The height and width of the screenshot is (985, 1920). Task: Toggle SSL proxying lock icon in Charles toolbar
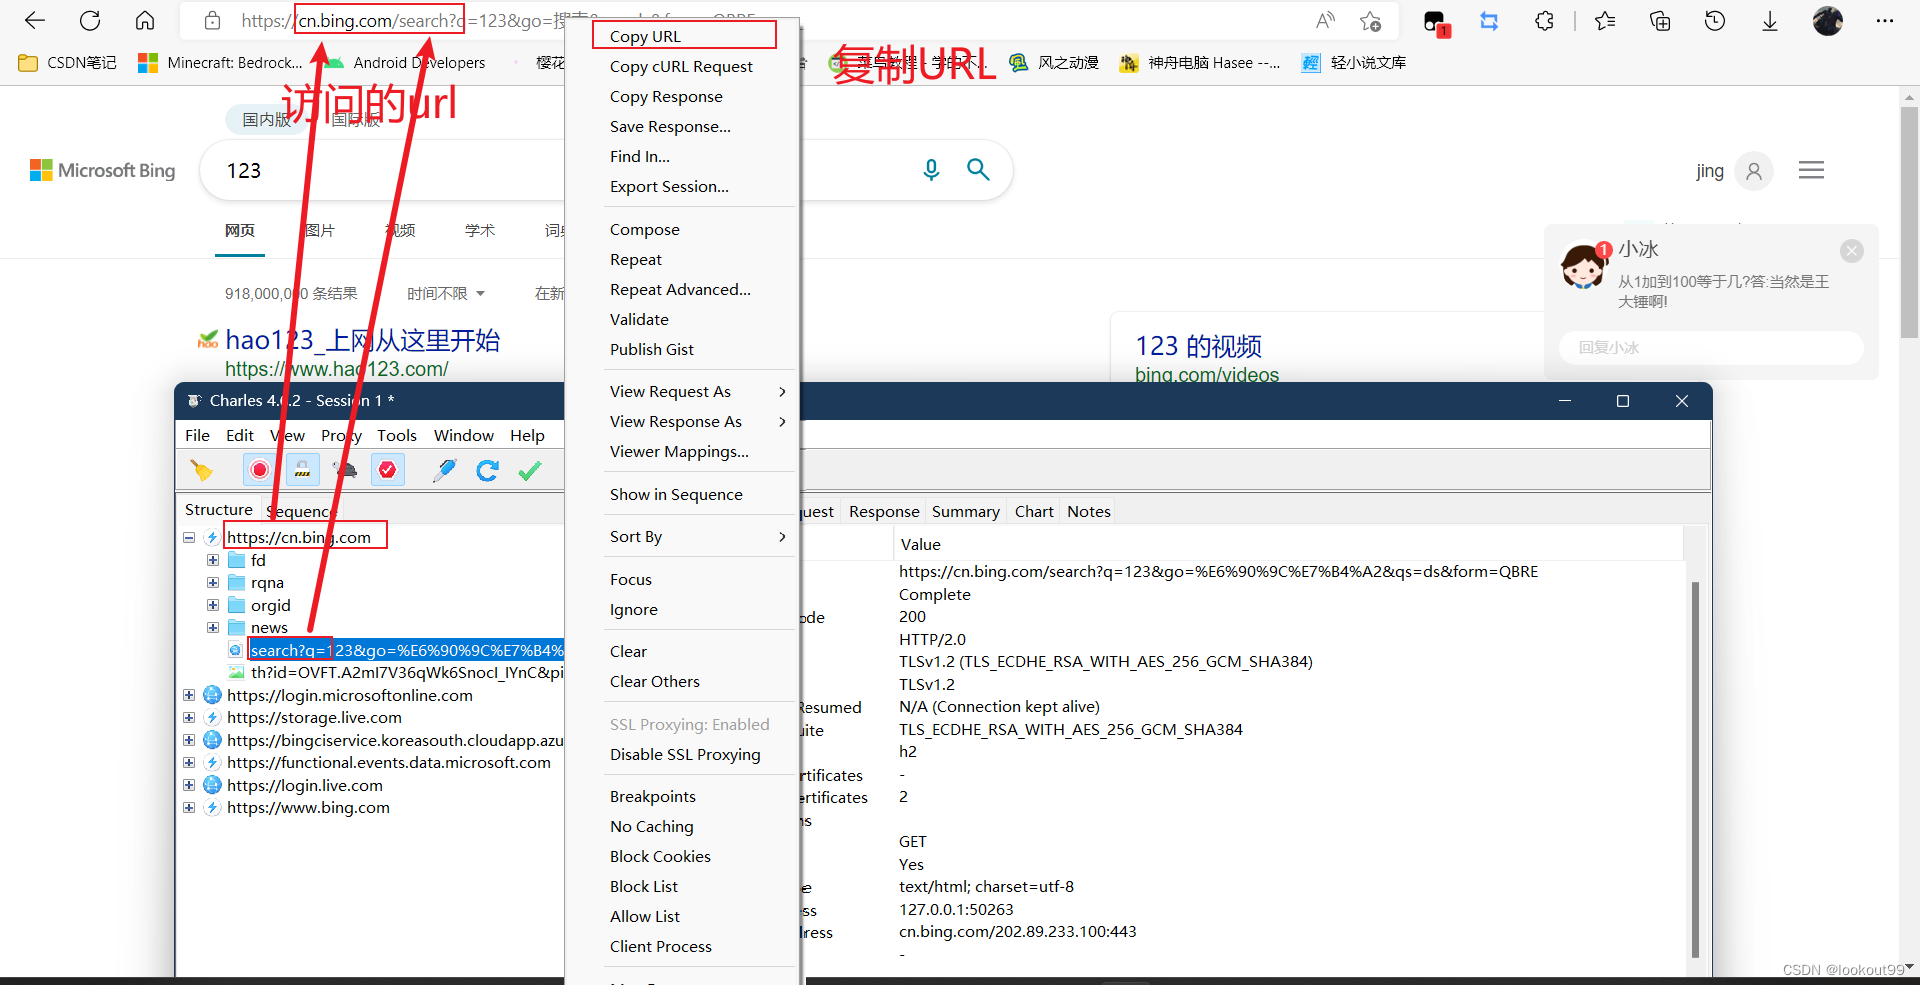[302, 470]
